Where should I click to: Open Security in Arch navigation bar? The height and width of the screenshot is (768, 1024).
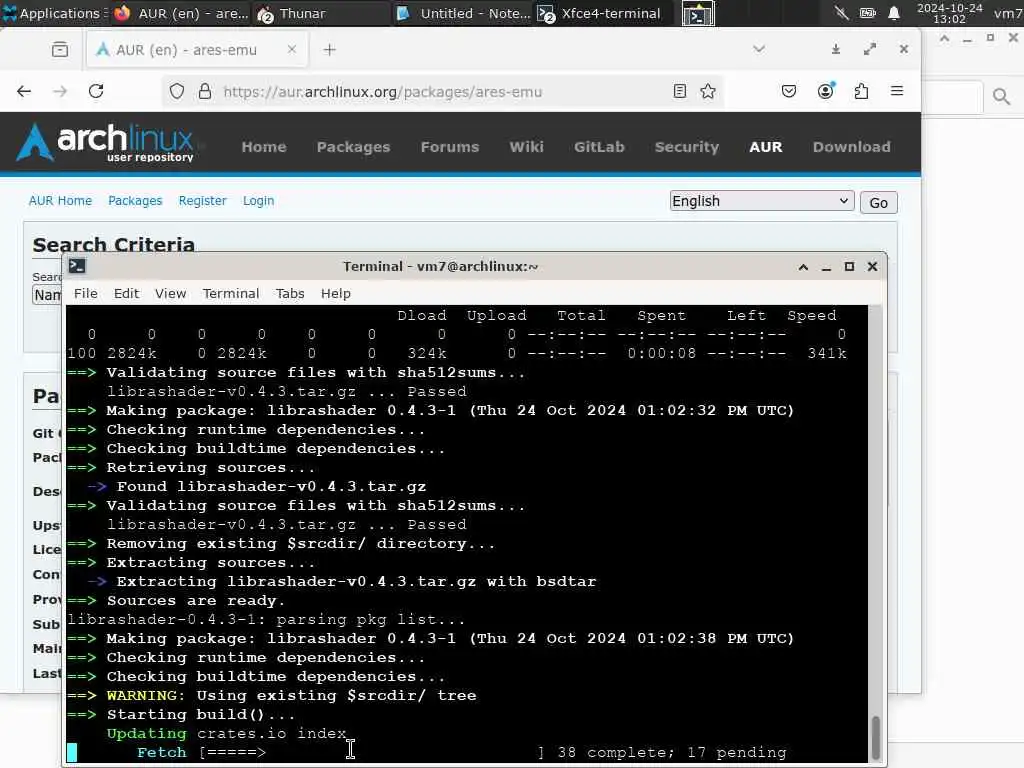[687, 147]
